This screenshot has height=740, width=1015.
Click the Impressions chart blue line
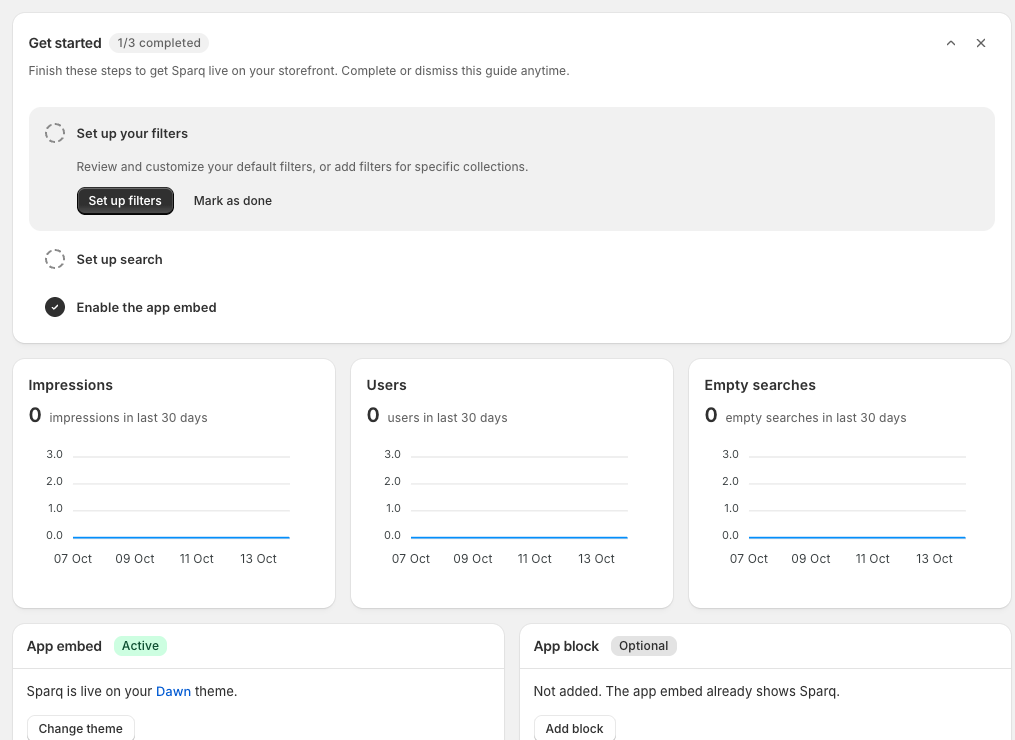181,537
